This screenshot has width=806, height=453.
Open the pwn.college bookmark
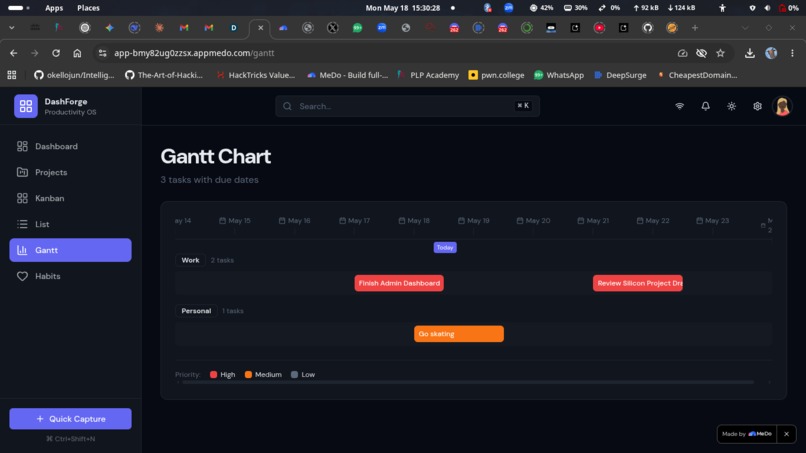pyautogui.click(x=496, y=75)
